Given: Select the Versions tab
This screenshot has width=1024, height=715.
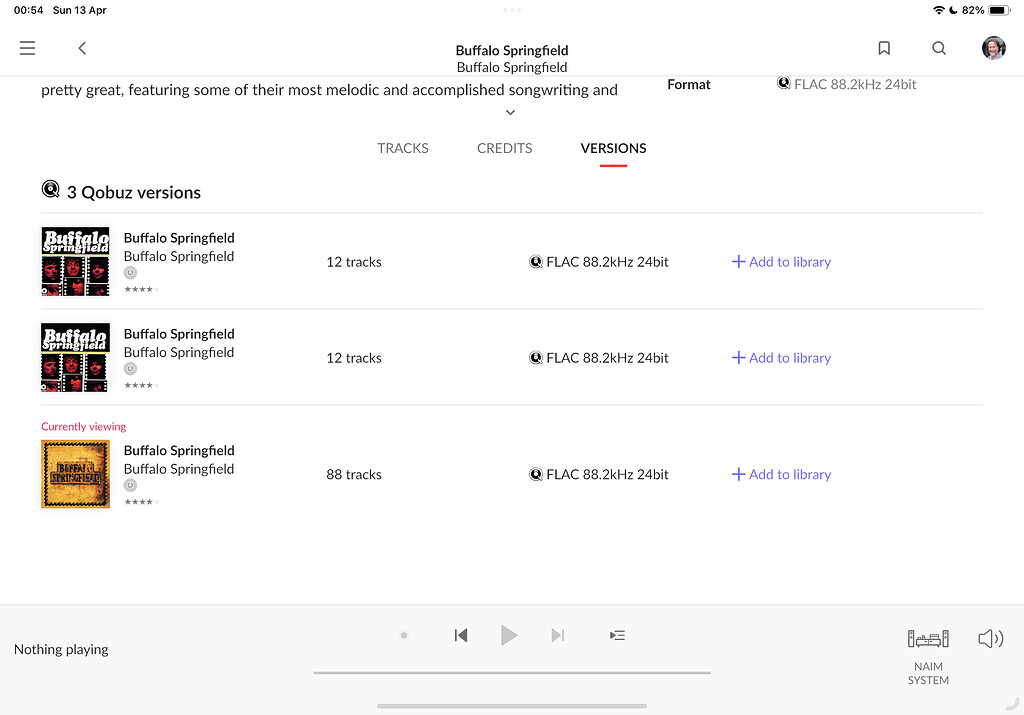Looking at the screenshot, I should click(x=613, y=148).
